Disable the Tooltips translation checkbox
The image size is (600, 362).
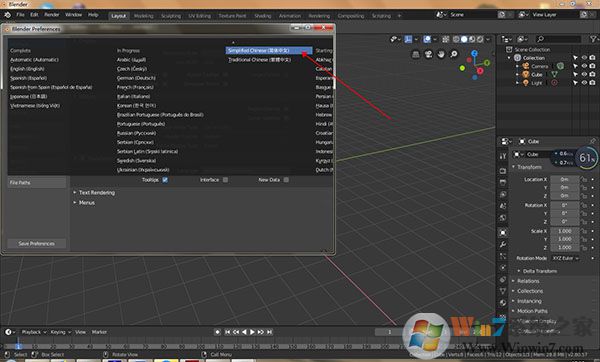(165, 180)
